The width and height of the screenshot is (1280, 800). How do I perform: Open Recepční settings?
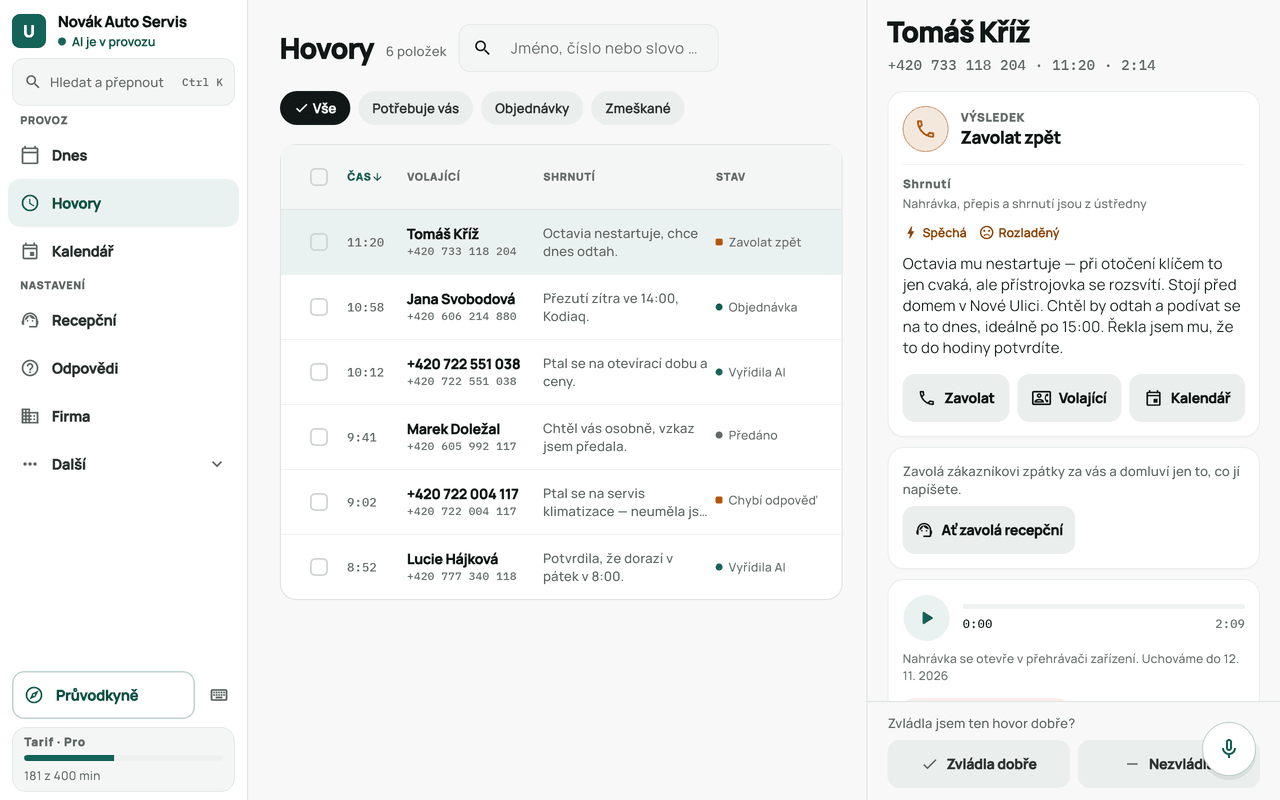tap(123, 320)
